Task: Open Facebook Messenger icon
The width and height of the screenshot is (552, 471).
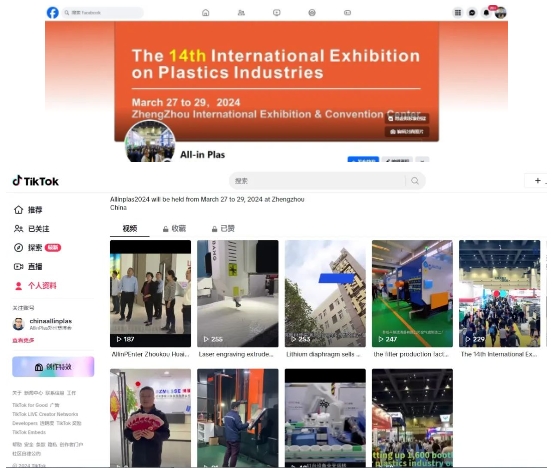Action: click(472, 13)
